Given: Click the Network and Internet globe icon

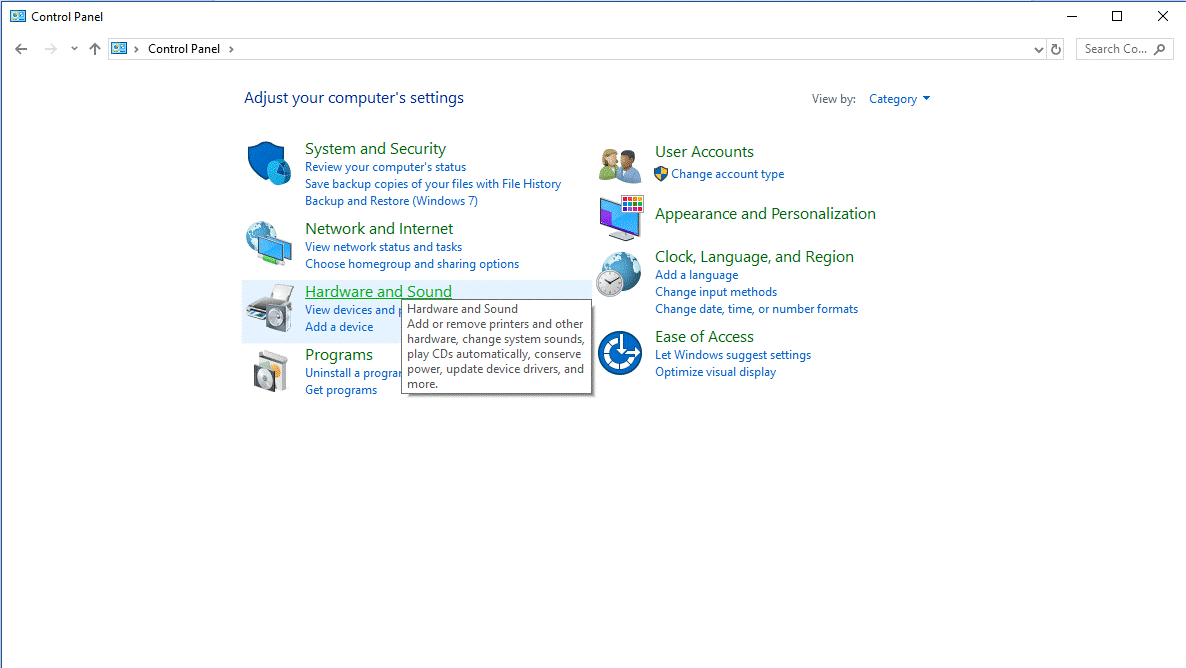Looking at the screenshot, I should pyautogui.click(x=269, y=243).
